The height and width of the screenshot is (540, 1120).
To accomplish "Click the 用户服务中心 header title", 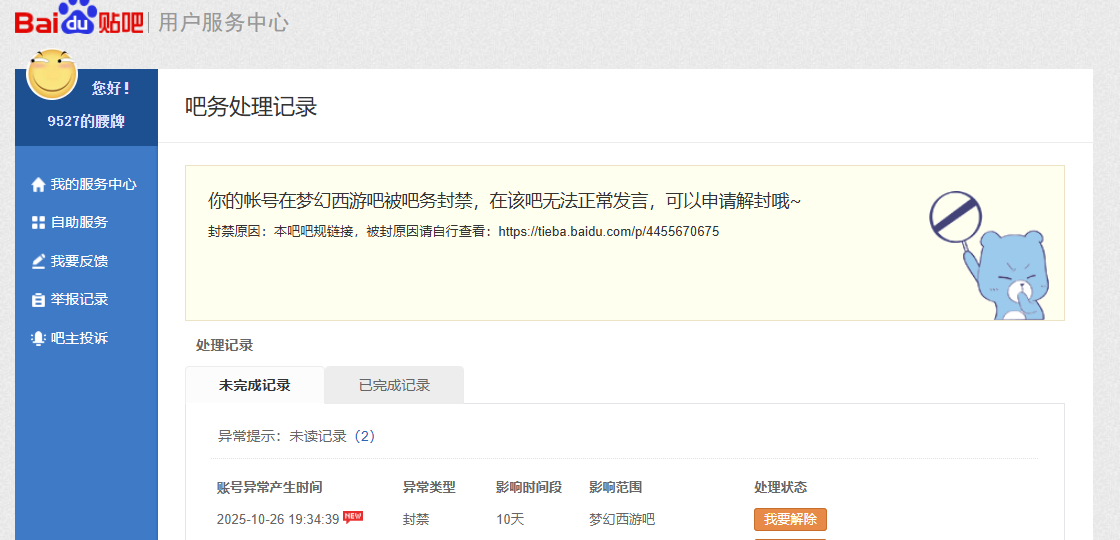I will pyautogui.click(x=223, y=21).
